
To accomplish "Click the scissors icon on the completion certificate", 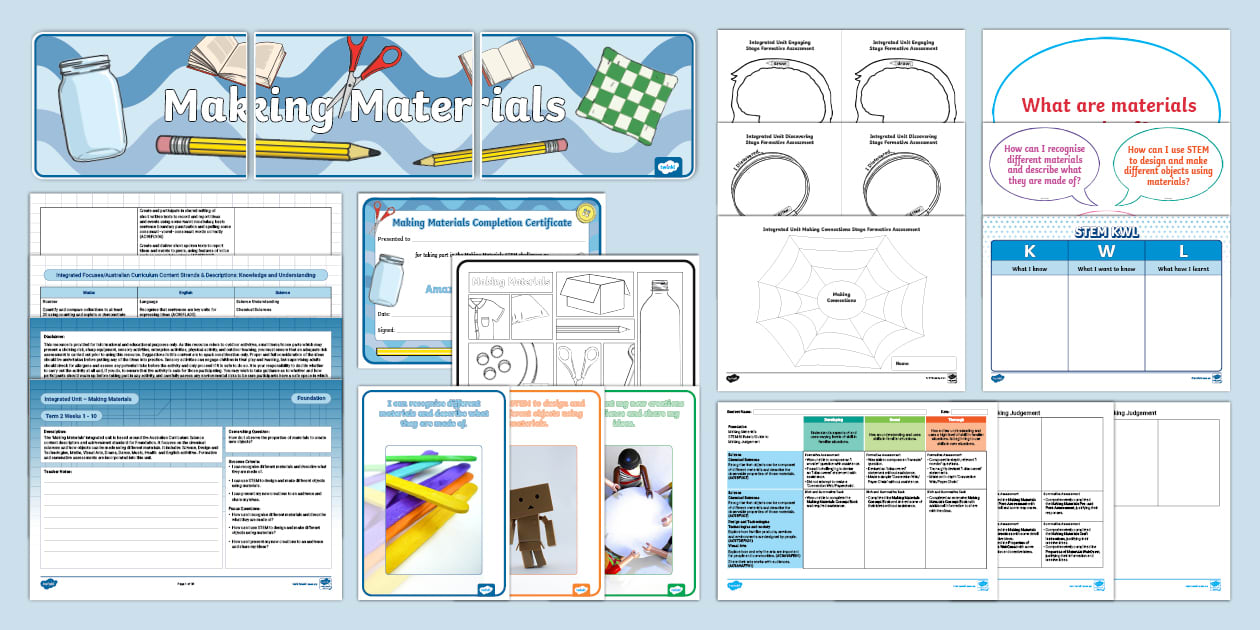I will (382, 216).
